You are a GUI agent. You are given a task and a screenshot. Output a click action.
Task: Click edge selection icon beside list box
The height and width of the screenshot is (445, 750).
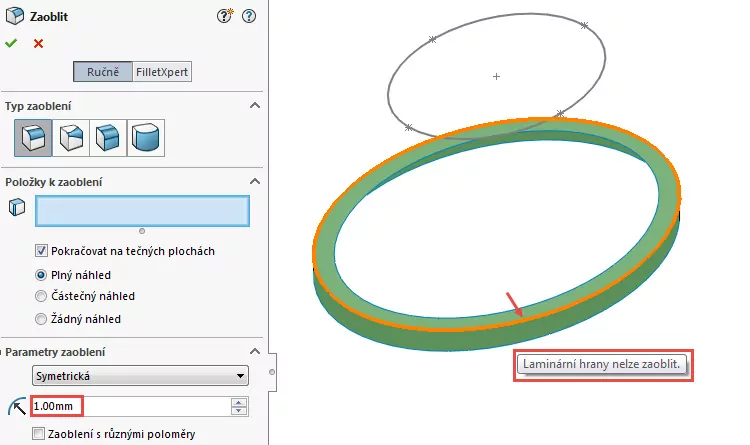17,207
